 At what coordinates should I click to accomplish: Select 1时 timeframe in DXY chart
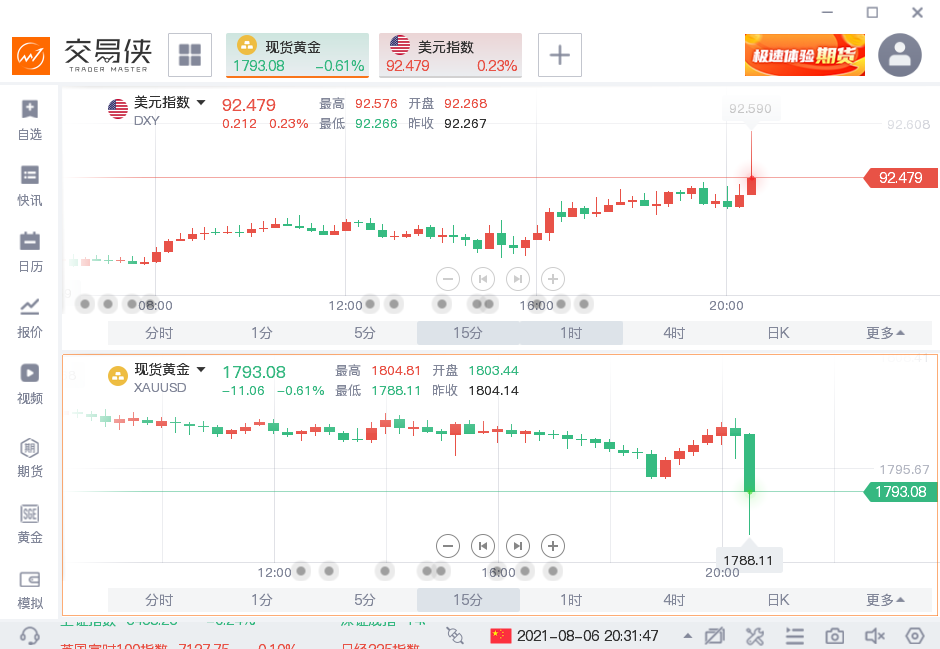click(x=571, y=333)
